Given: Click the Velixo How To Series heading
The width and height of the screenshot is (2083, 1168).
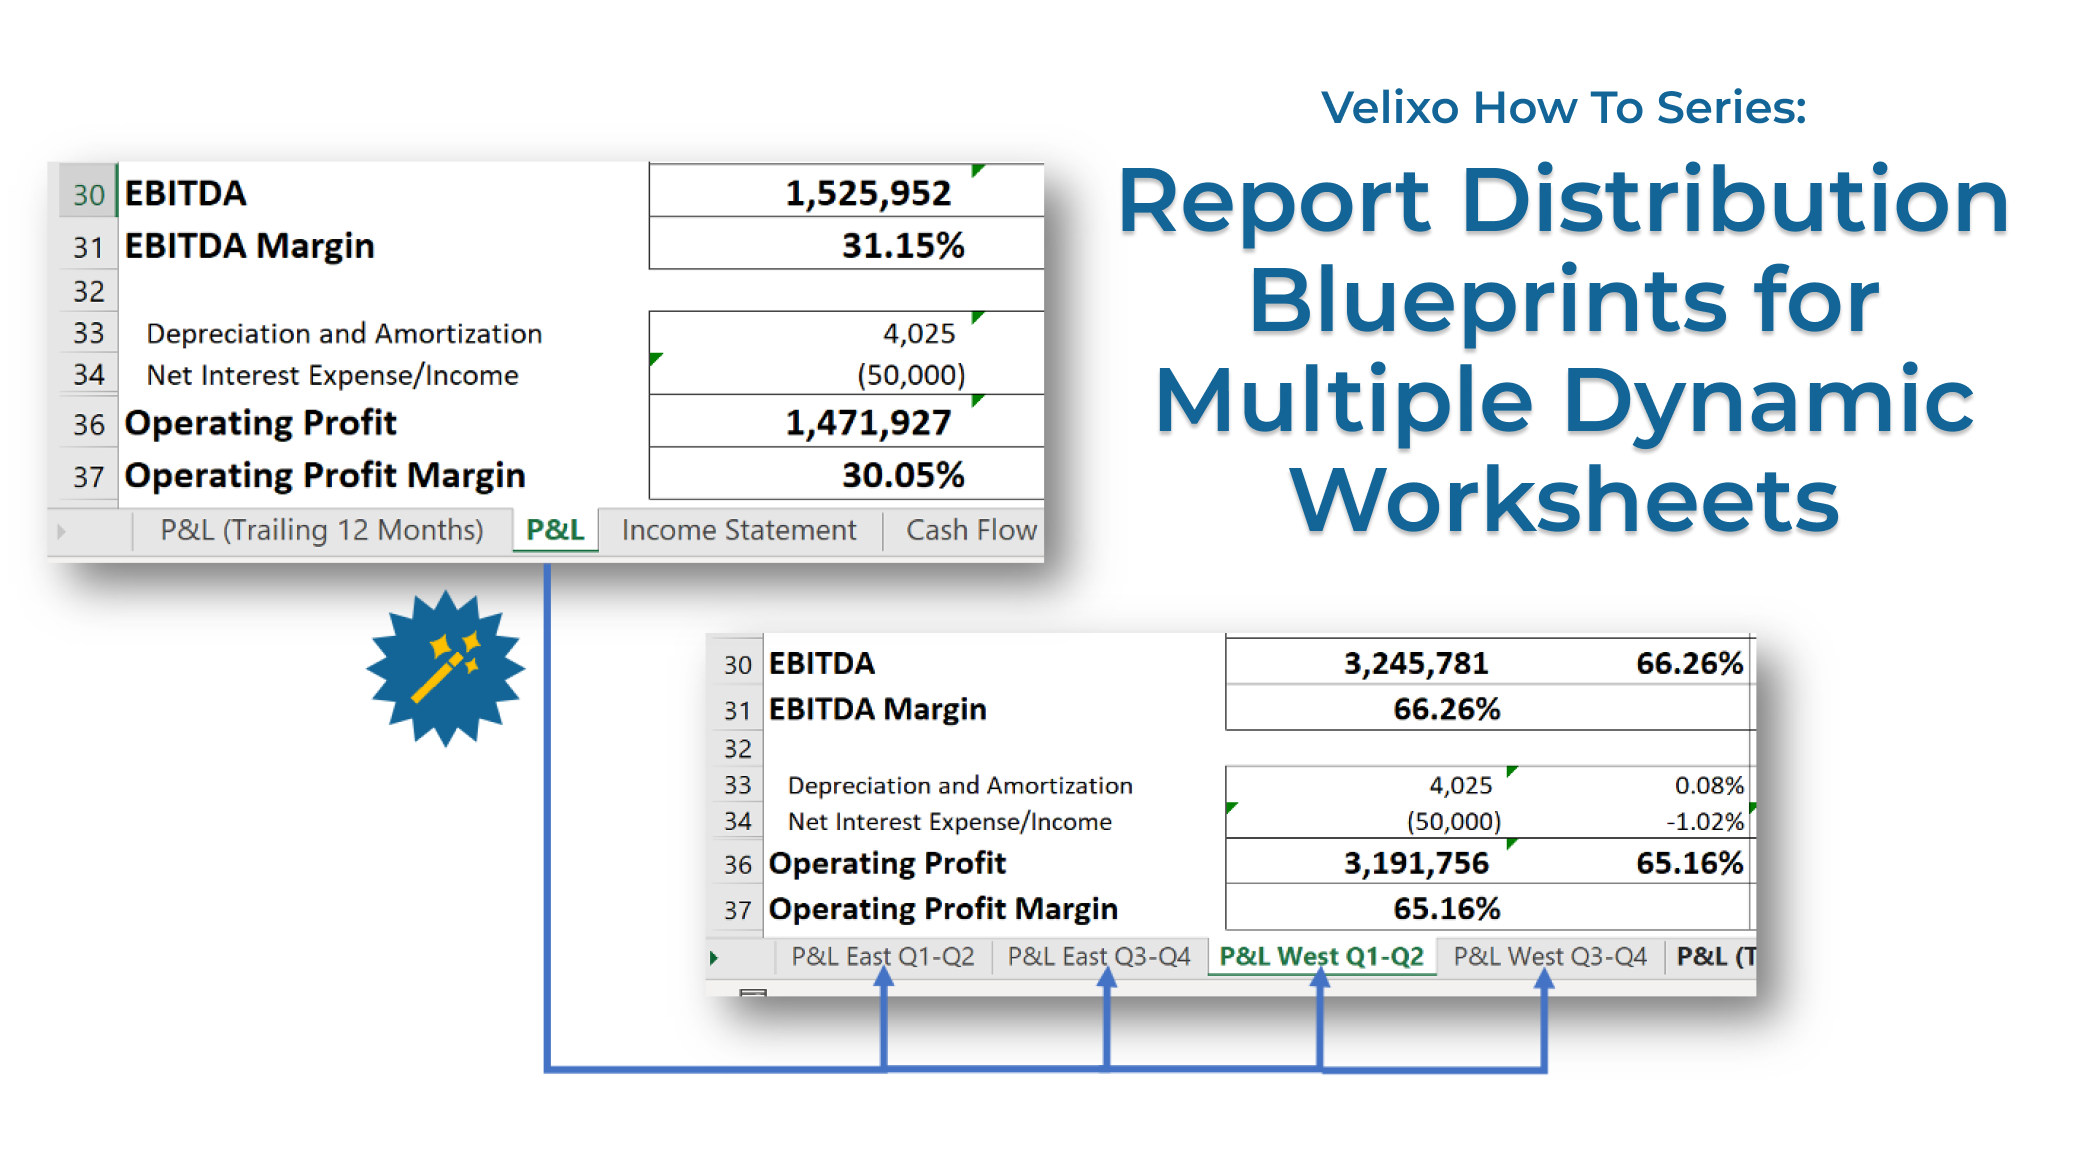Looking at the screenshot, I should tap(1563, 108).
